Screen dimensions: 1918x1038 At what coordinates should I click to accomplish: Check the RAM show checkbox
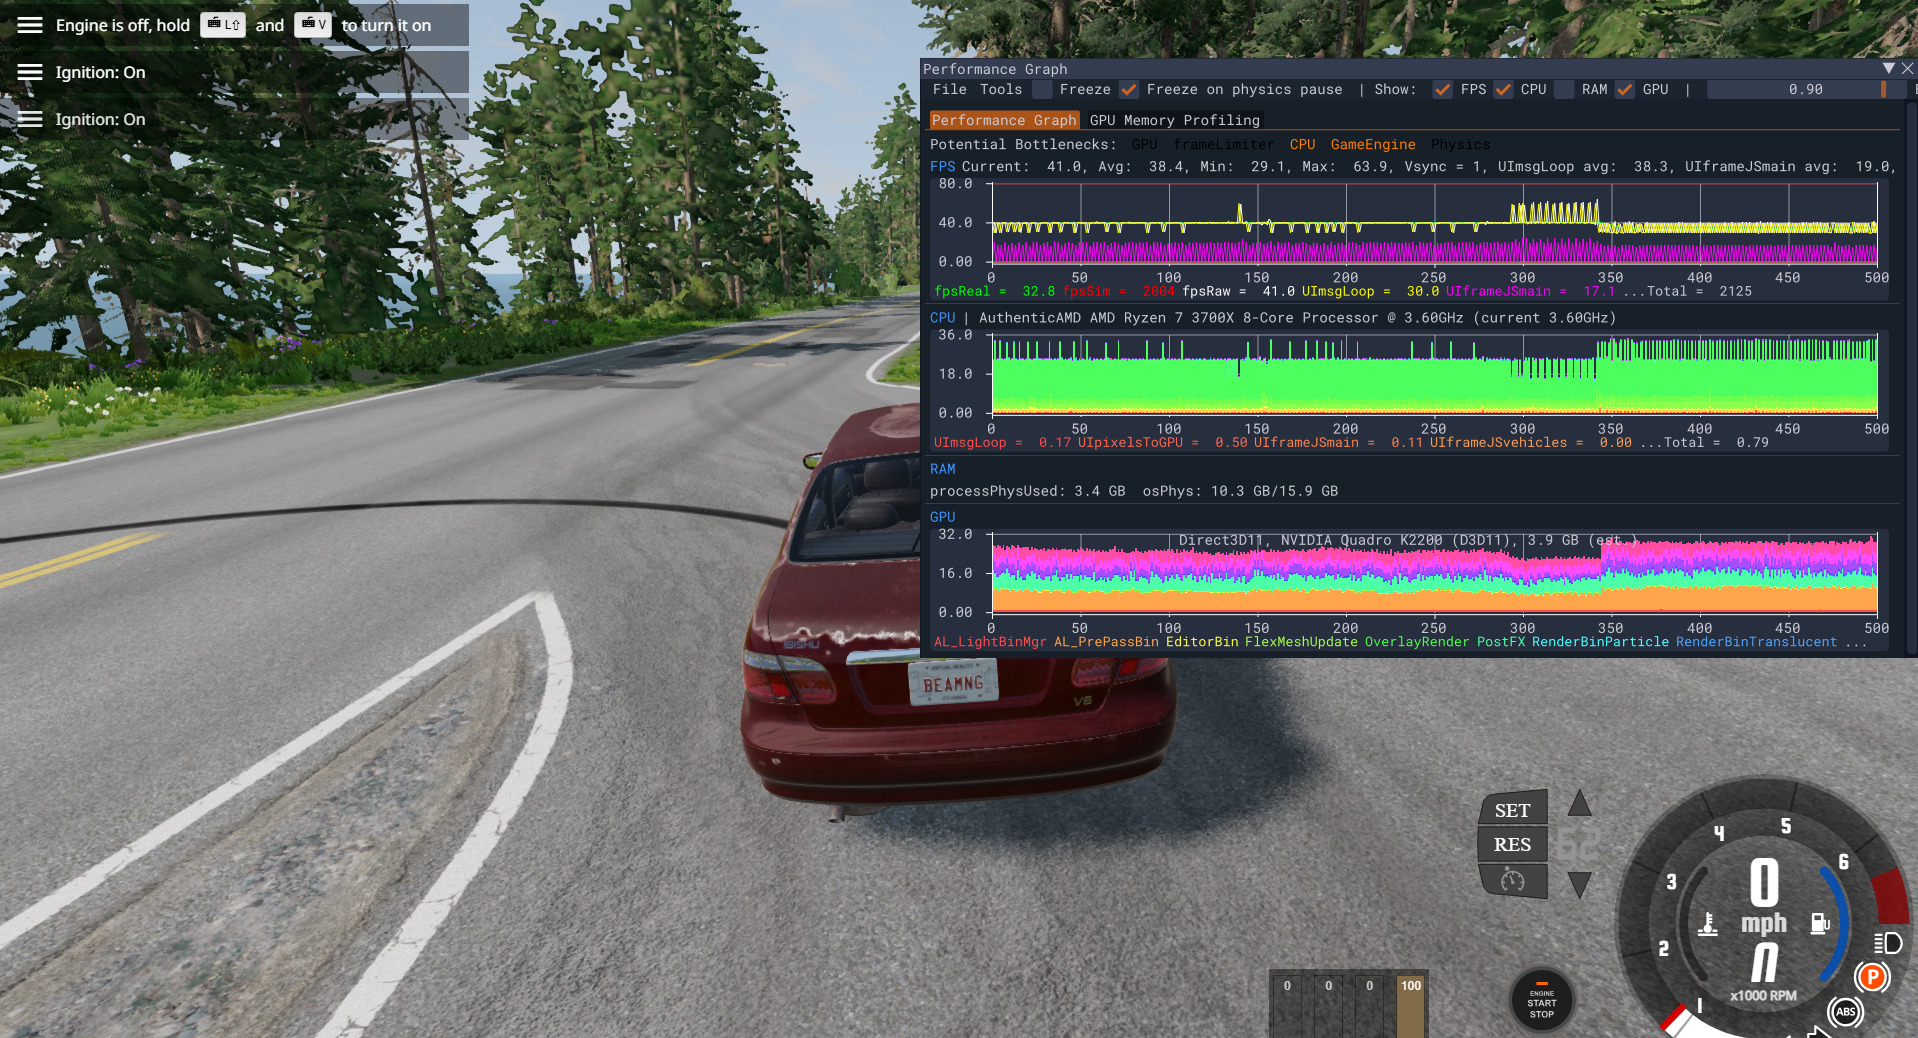pos(1564,90)
